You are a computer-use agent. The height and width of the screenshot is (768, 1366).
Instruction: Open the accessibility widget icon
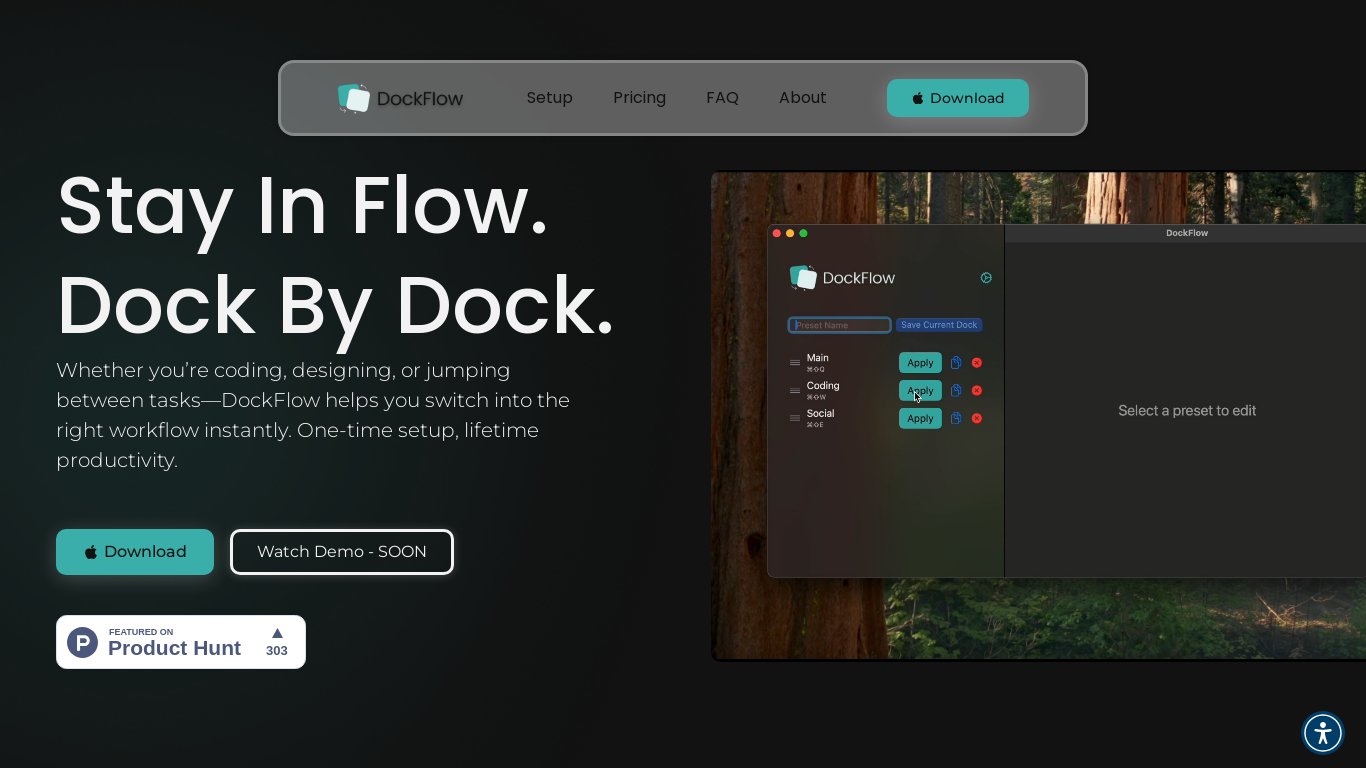coord(1323,733)
